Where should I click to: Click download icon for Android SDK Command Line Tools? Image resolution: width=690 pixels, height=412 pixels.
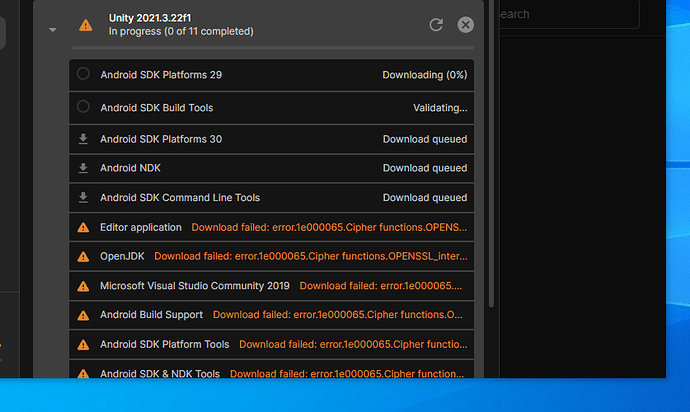[83, 198]
